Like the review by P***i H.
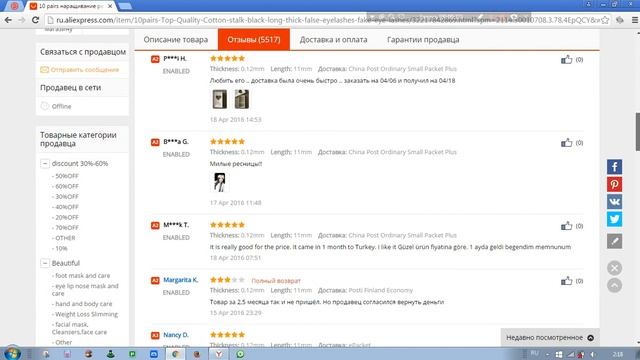Image resolution: width=640 pixels, height=360 pixels. (x=567, y=59)
